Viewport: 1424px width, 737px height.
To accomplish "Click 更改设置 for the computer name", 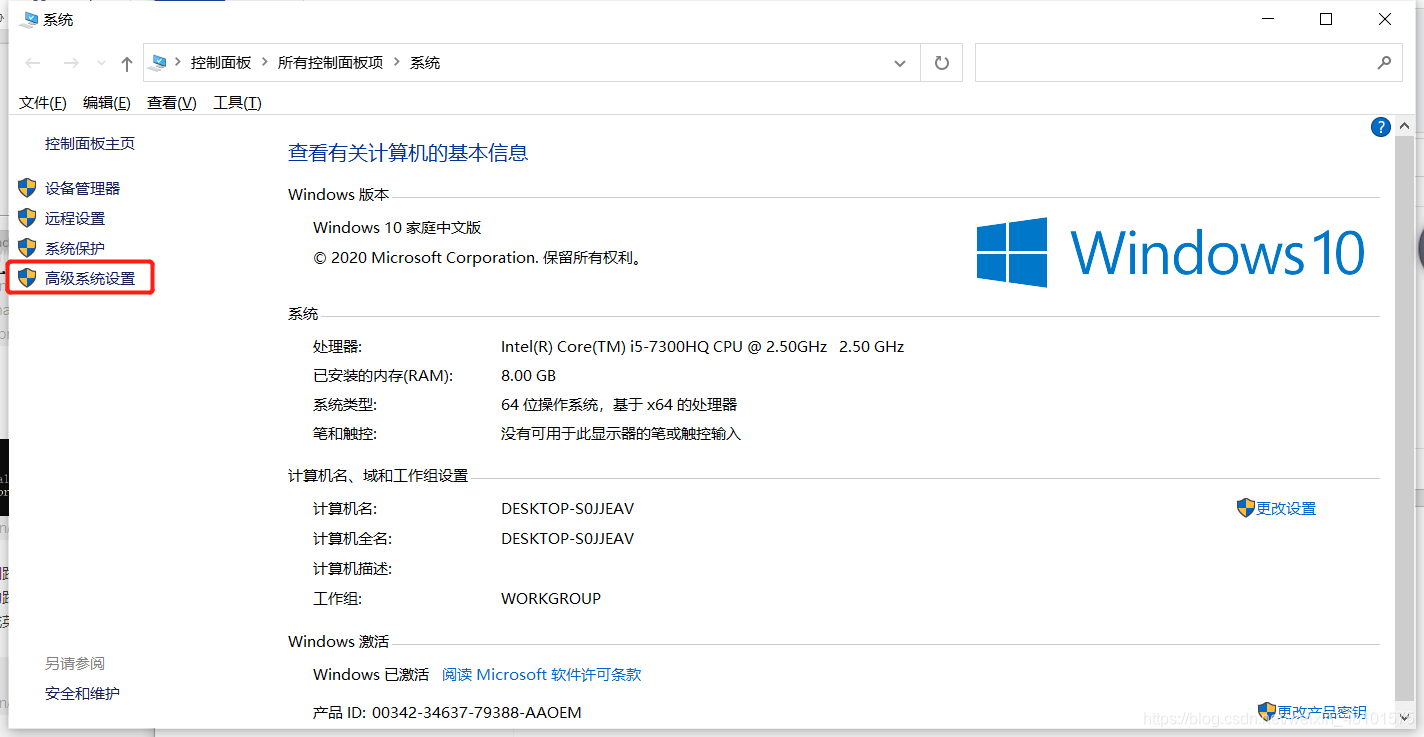I will 1286,508.
